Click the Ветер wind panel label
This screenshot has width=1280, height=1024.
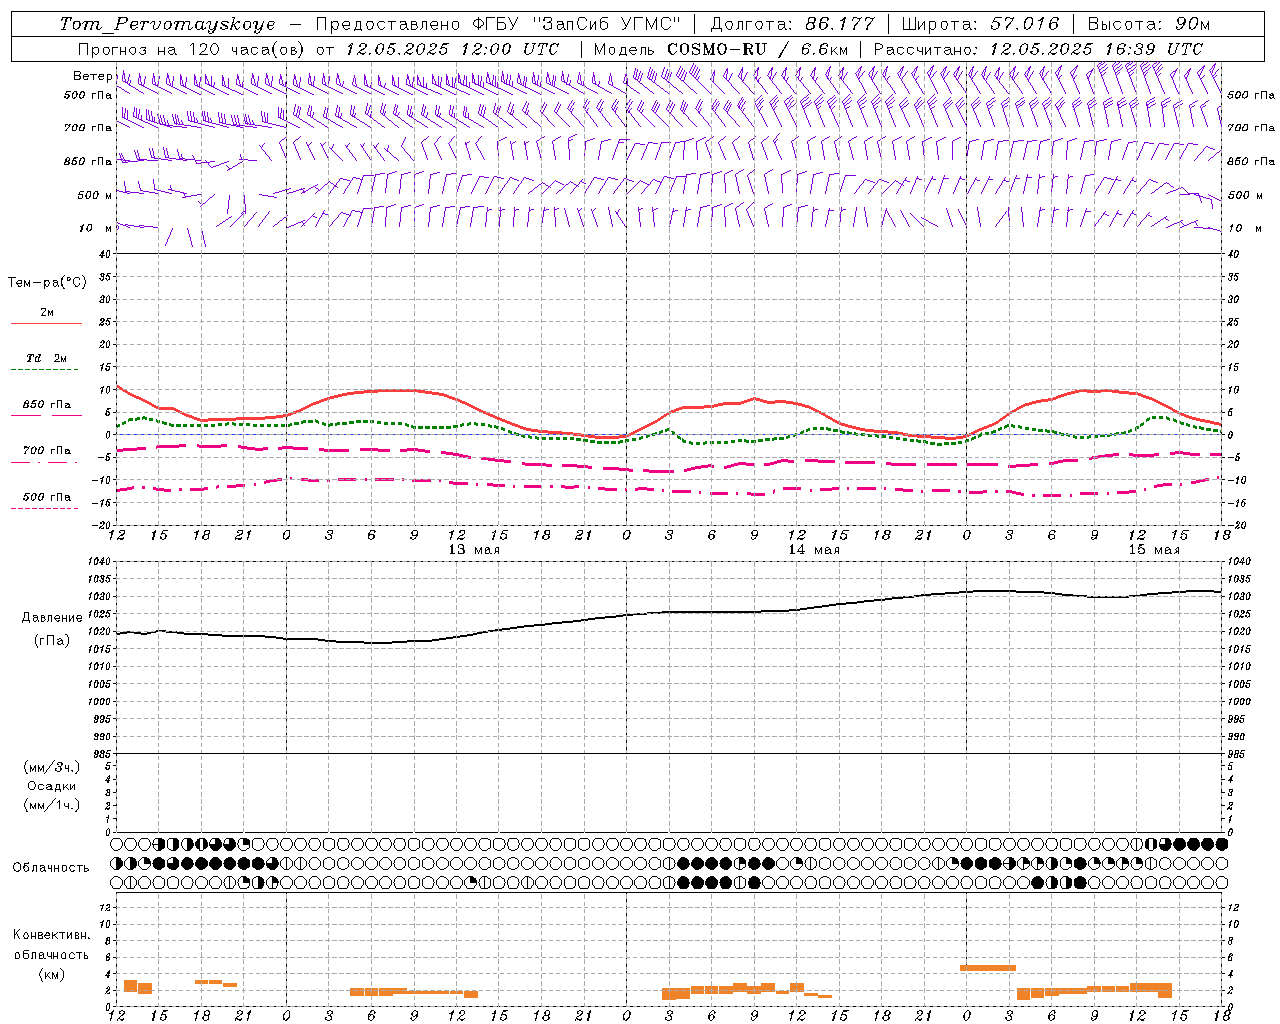tap(92, 76)
